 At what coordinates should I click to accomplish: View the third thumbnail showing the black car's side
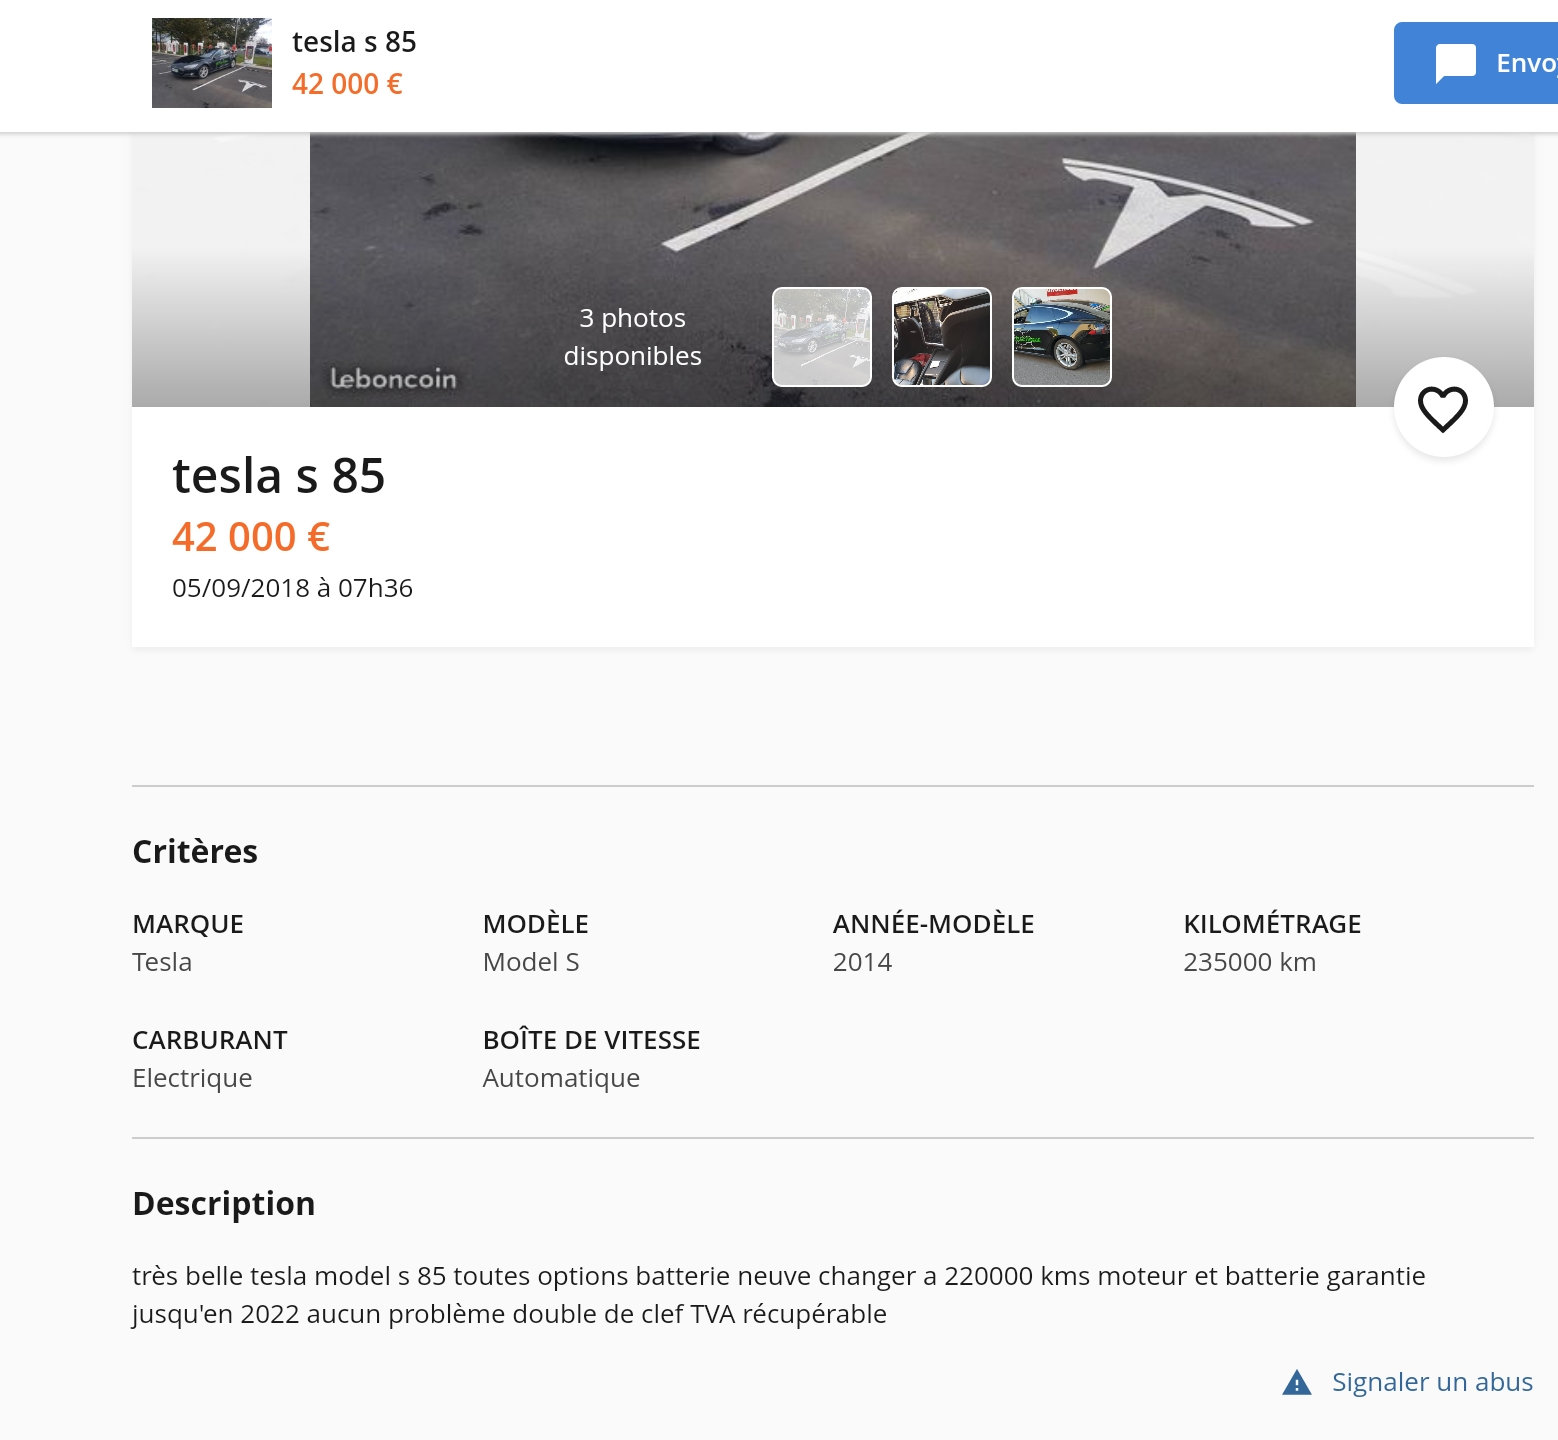[x=1062, y=337]
